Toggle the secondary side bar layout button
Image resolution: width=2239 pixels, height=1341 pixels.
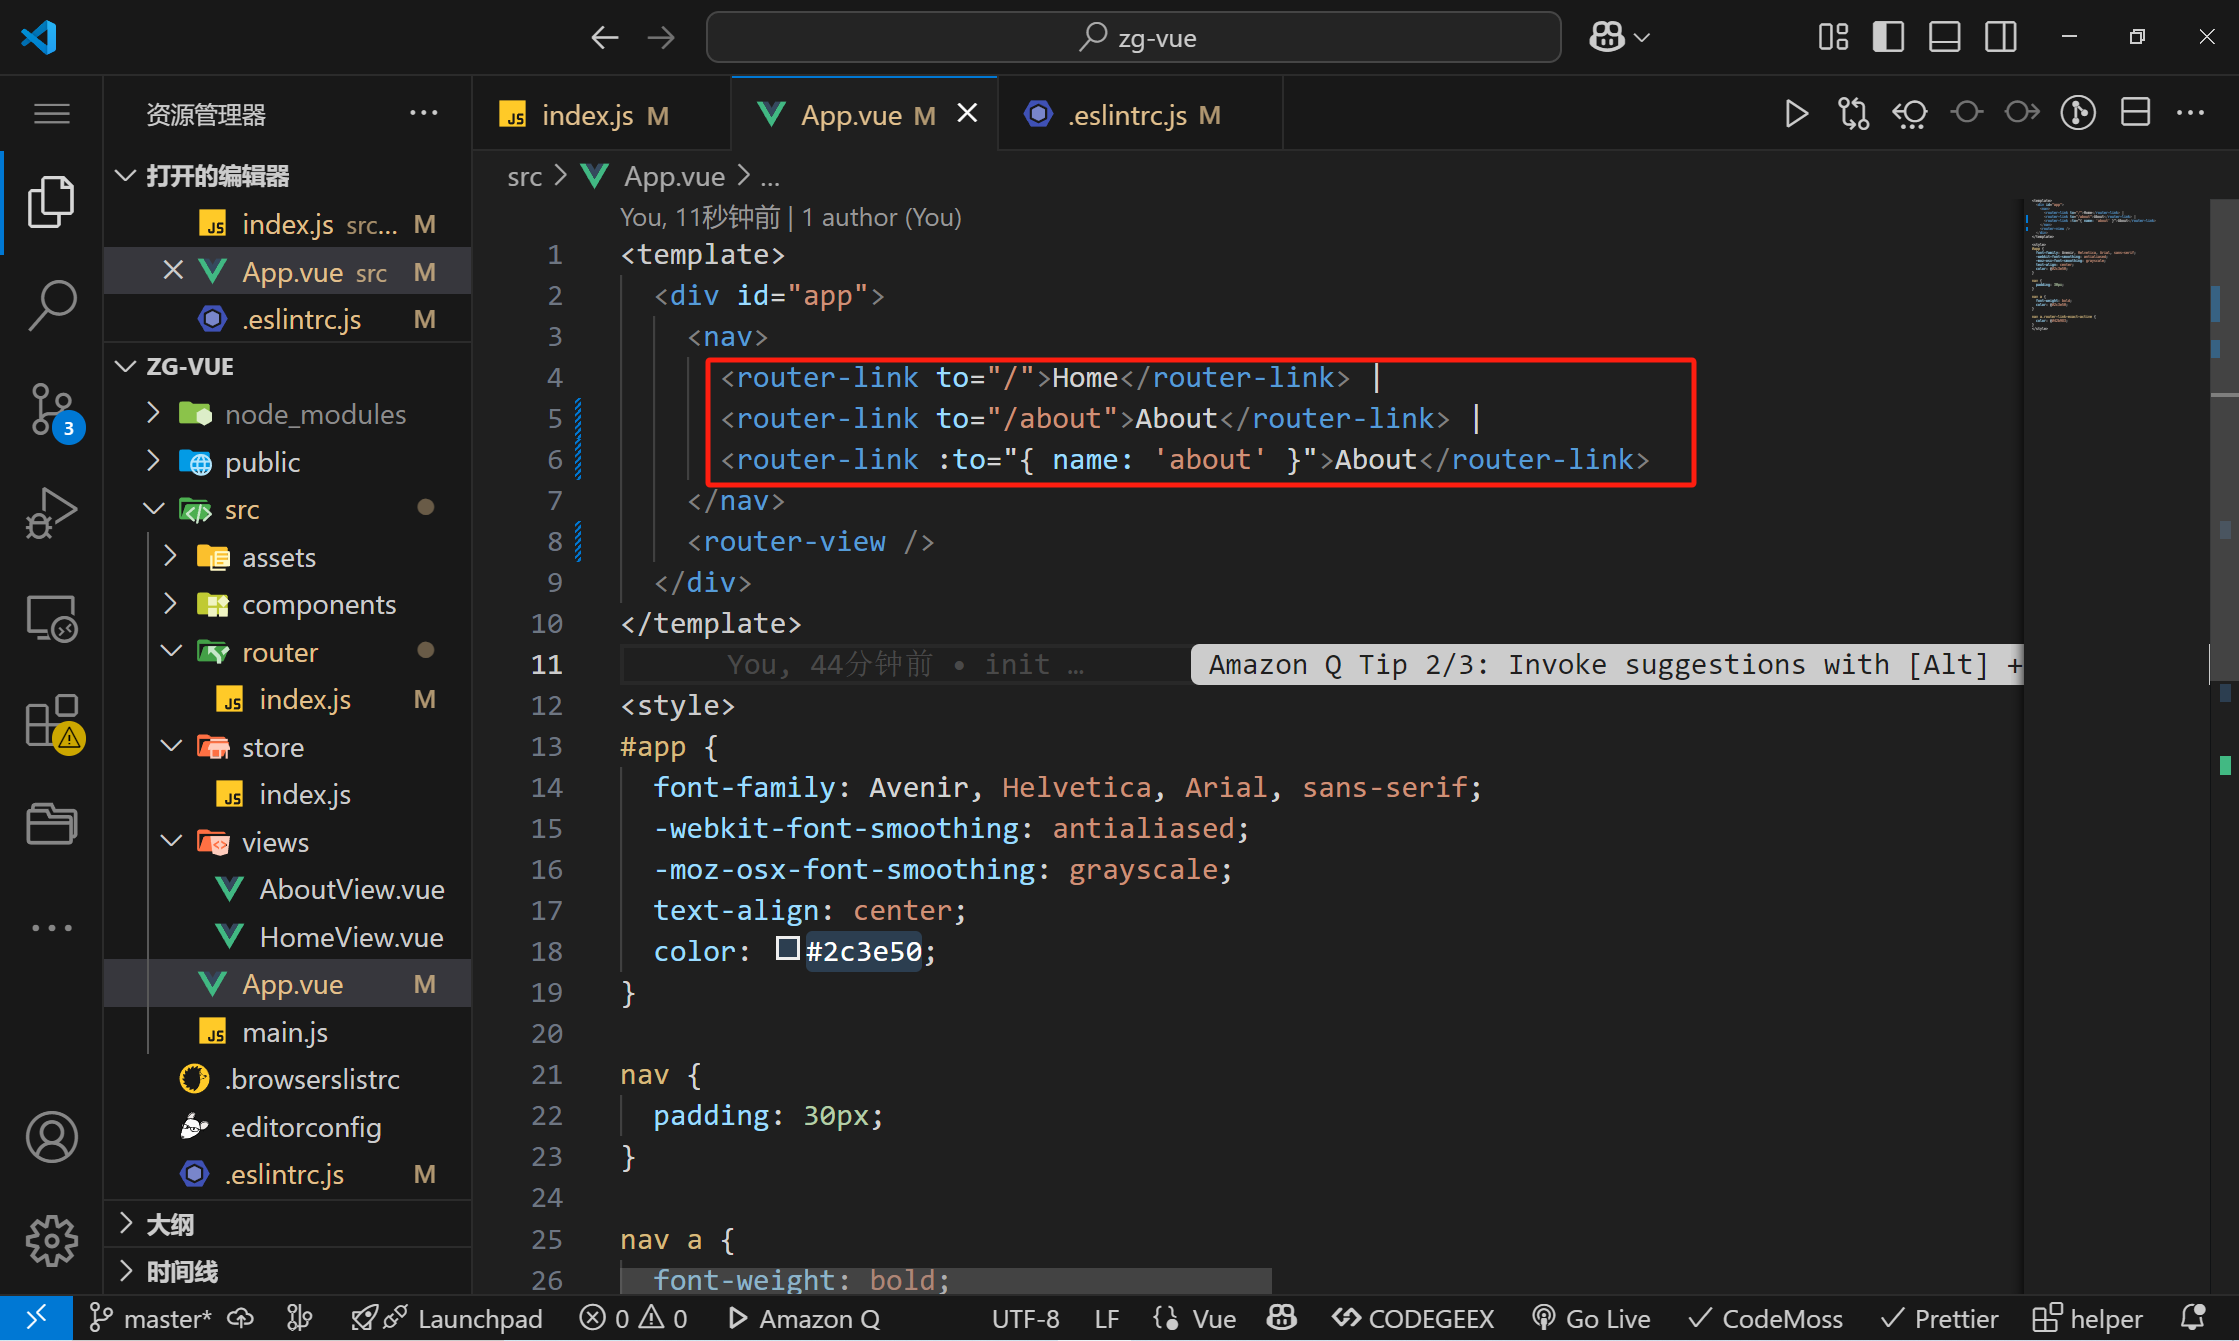(x=2001, y=38)
